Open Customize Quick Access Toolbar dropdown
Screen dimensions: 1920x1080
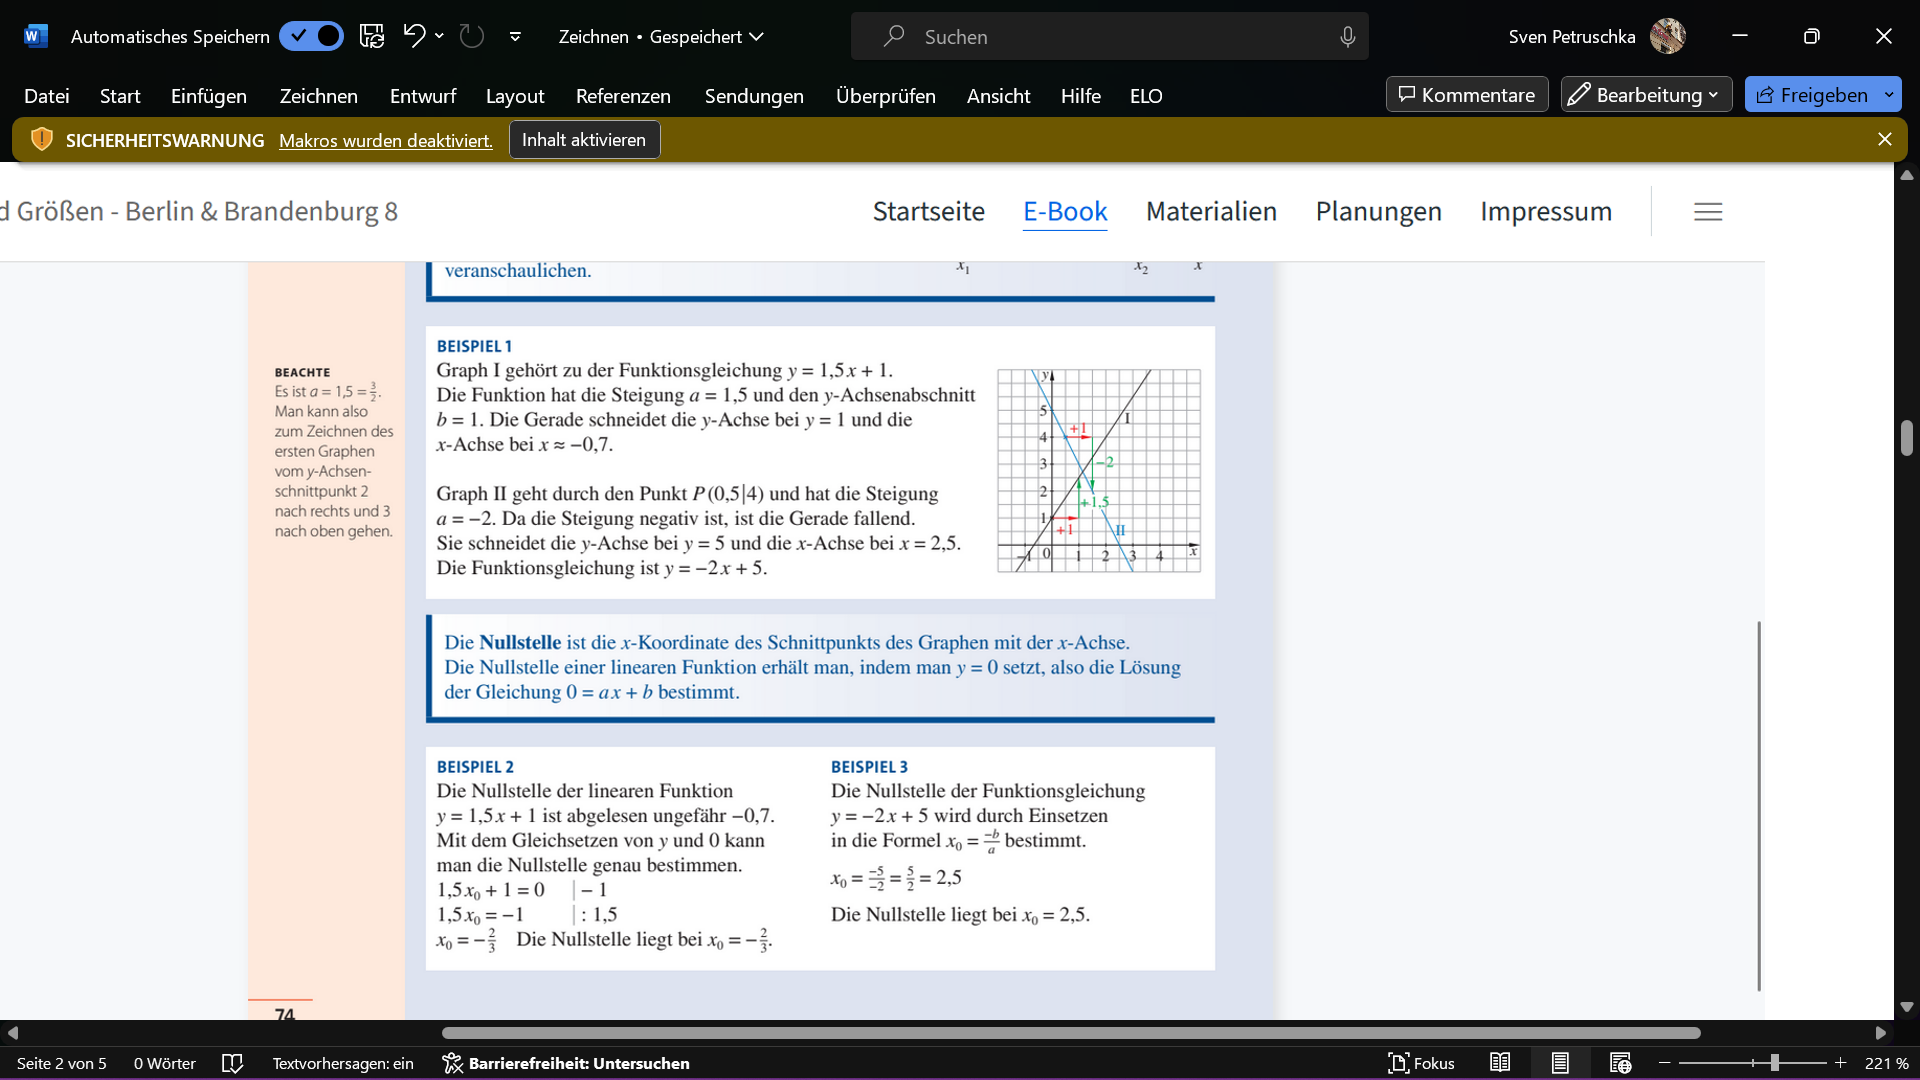pyautogui.click(x=515, y=37)
